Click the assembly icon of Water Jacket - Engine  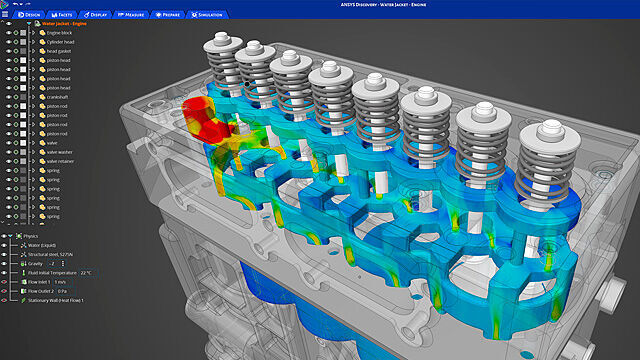(37, 24)
